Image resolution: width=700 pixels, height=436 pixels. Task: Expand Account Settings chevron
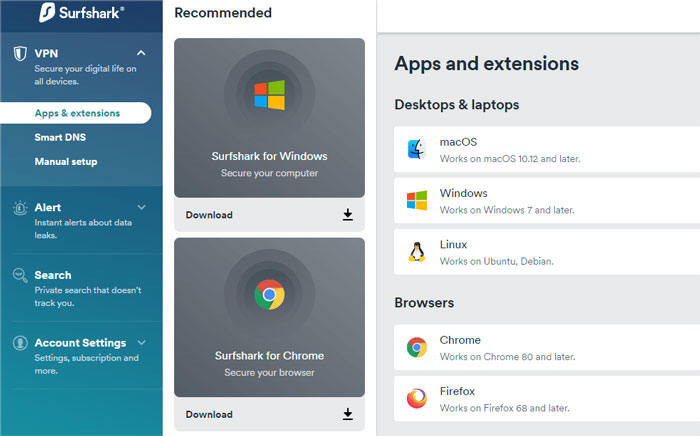(142, 342)
